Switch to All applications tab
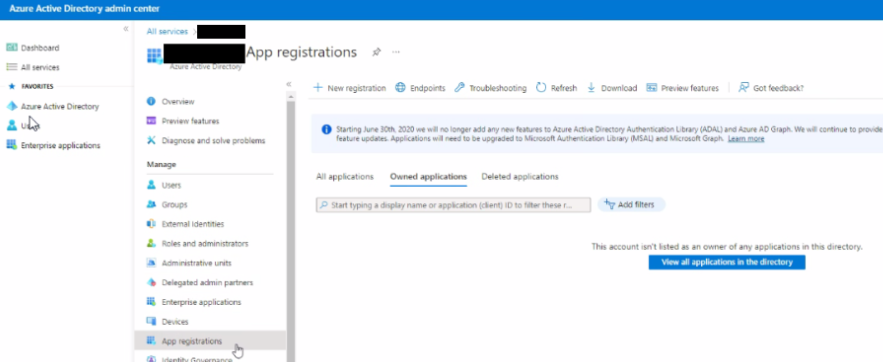This screenshot has height=362, width=883. [x=345, y=177]
